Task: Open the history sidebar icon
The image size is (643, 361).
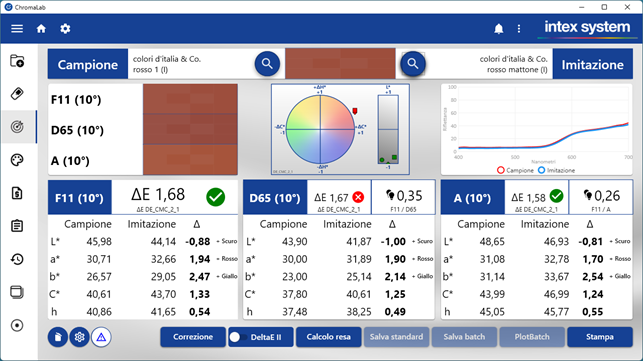Action: [x=17, y=259]
